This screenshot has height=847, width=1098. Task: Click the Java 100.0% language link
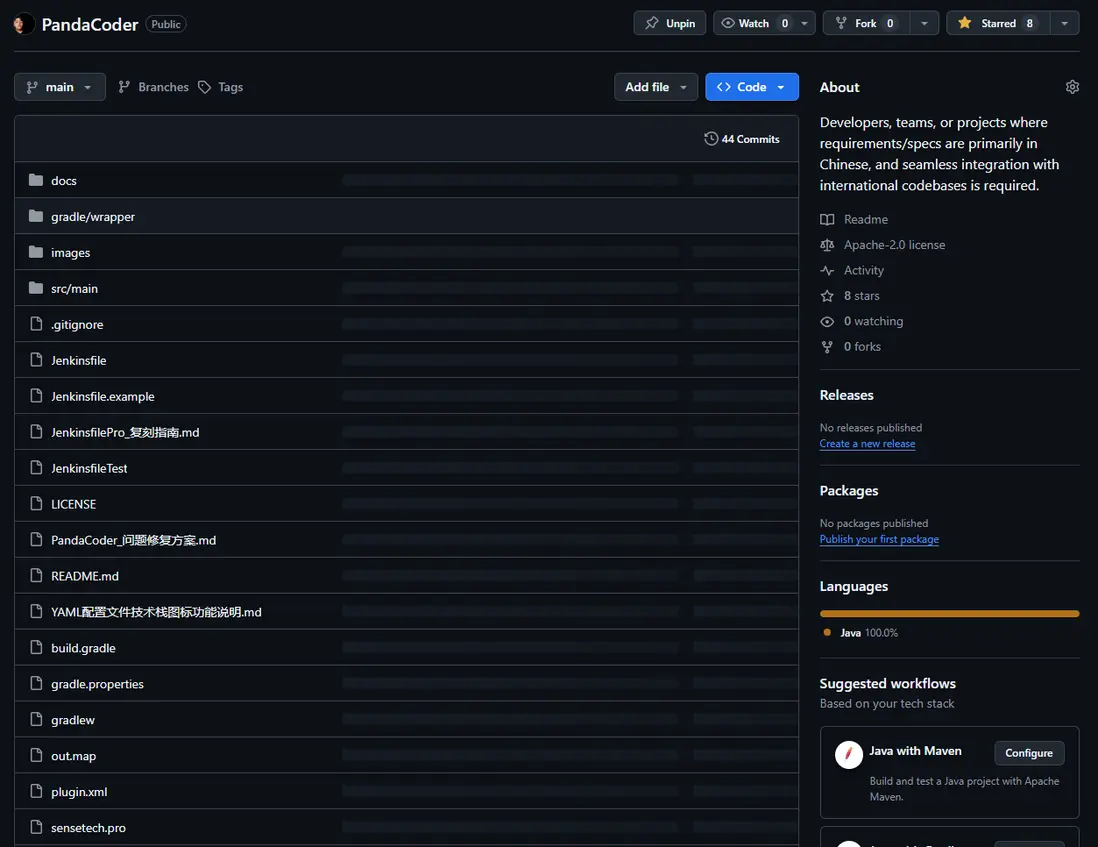(x=868, y=632)
